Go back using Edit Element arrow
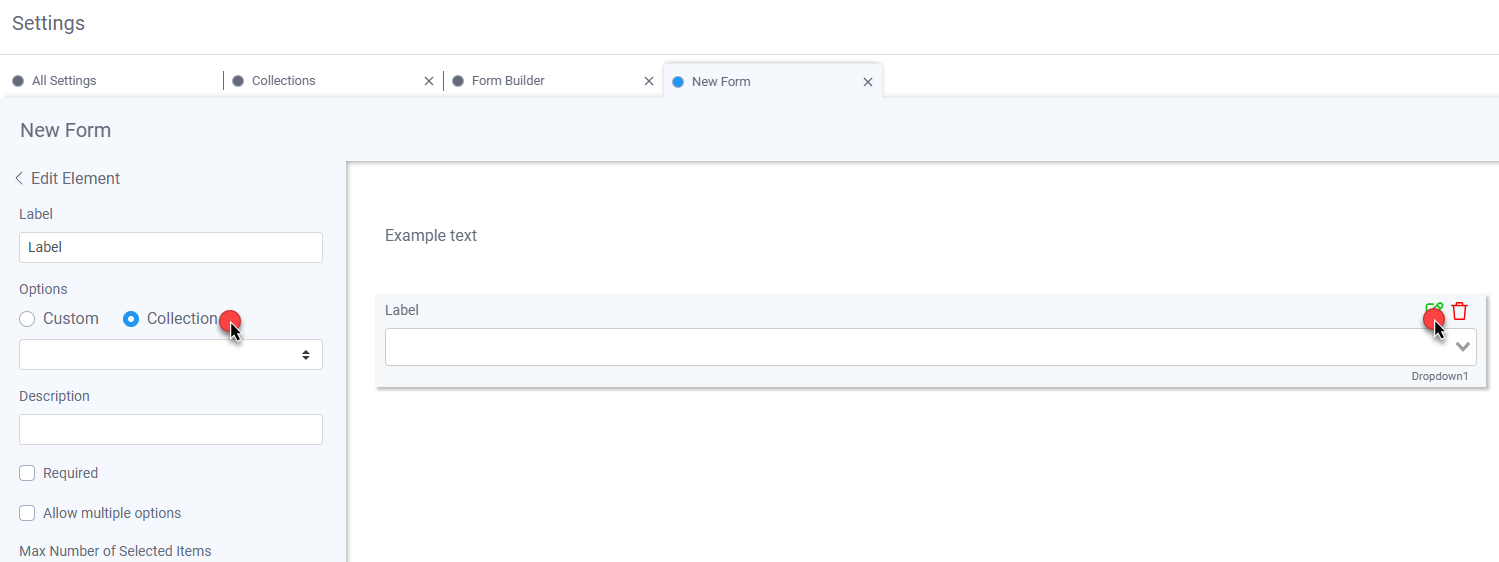The image size is (1499, 562). (x=19, y=178)
